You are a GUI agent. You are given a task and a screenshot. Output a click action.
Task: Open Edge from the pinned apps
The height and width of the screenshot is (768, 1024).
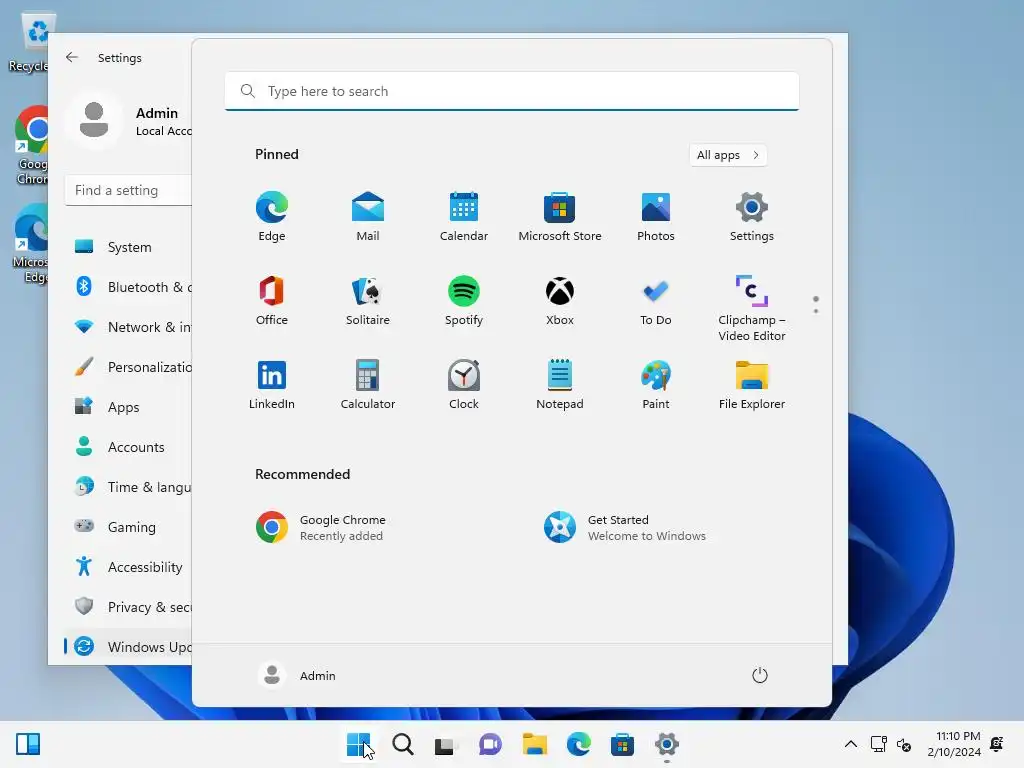click(x=272, y=216)
